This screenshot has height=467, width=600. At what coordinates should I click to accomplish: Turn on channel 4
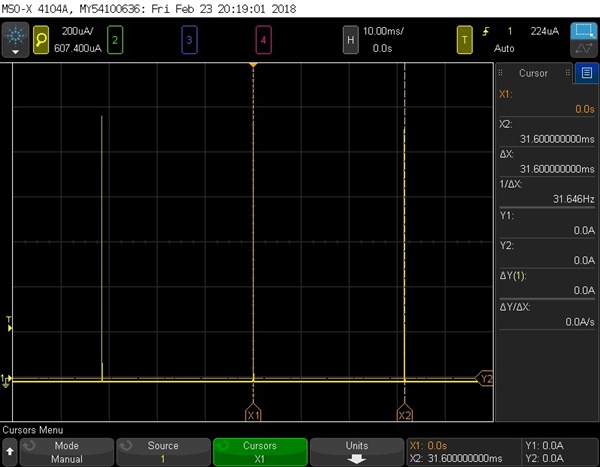(263, 39)
